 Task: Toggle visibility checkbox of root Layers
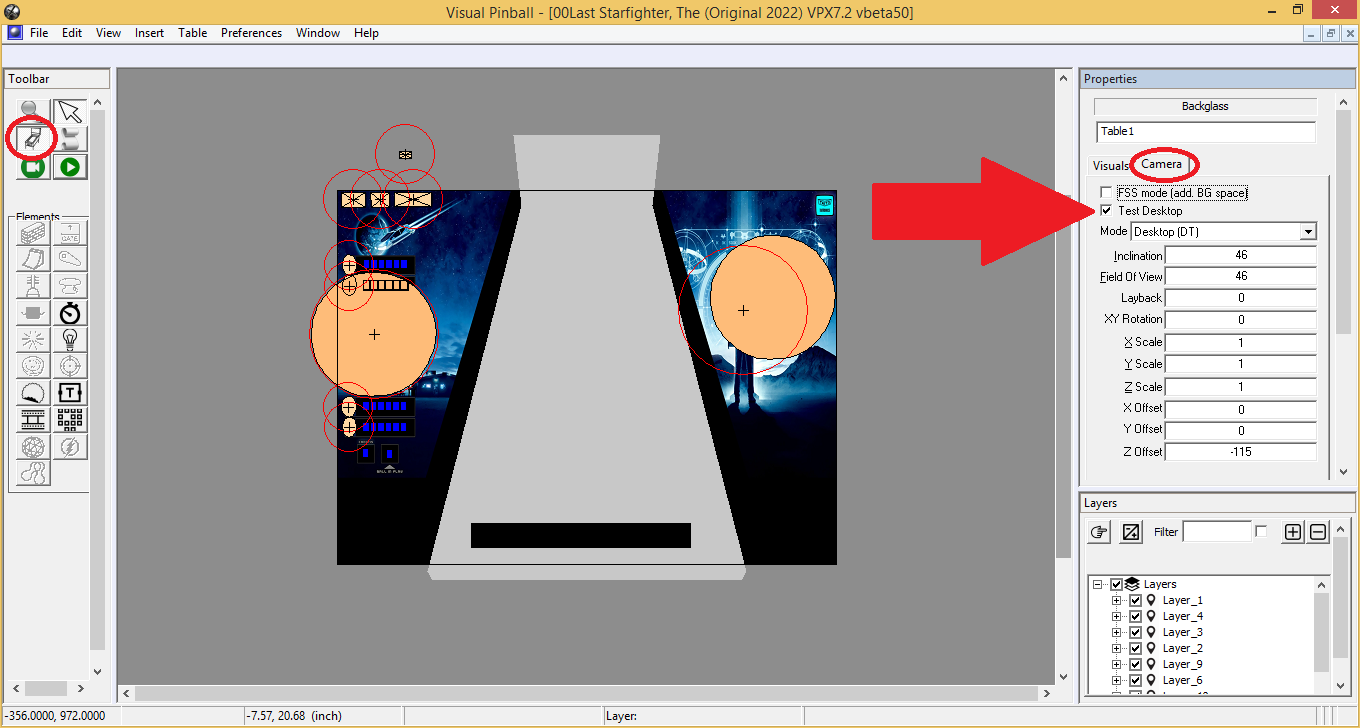click(1116, 584)
